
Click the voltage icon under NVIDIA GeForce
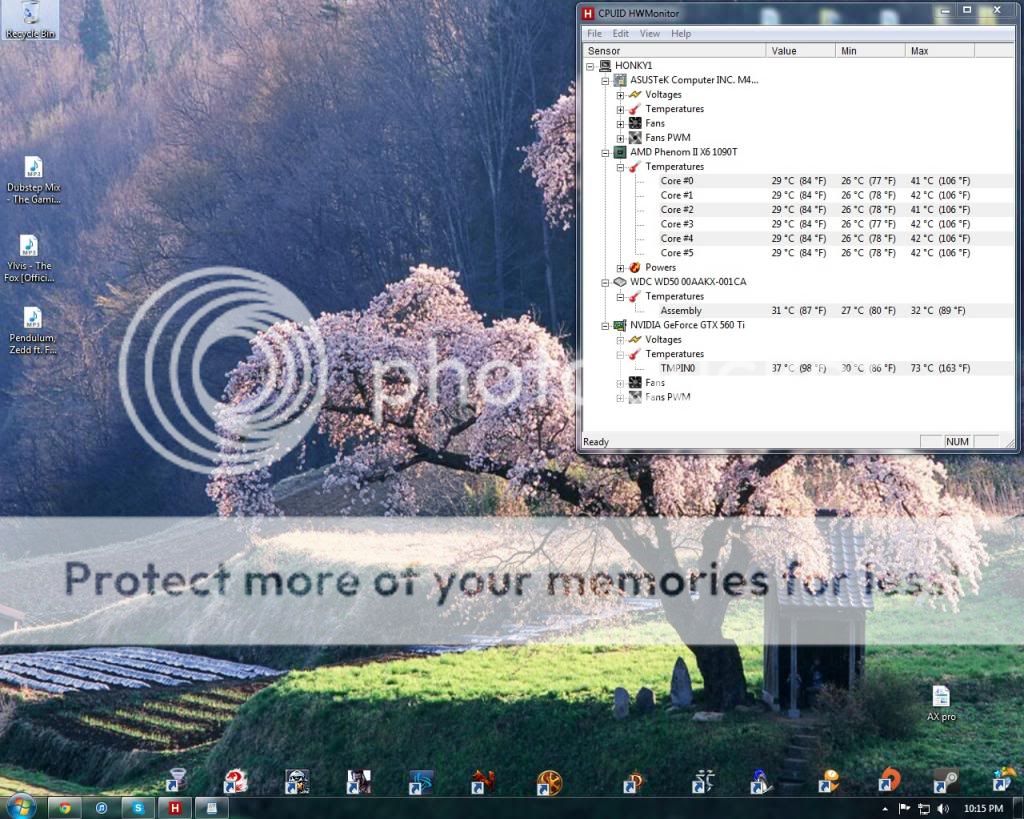pyautogui.click(x=635, y=340)
